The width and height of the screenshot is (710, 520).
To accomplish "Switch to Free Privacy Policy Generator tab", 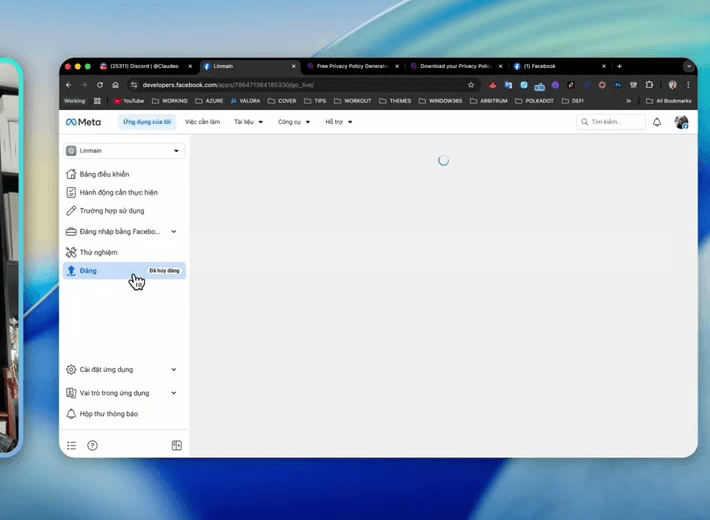I will pos(352,66).
